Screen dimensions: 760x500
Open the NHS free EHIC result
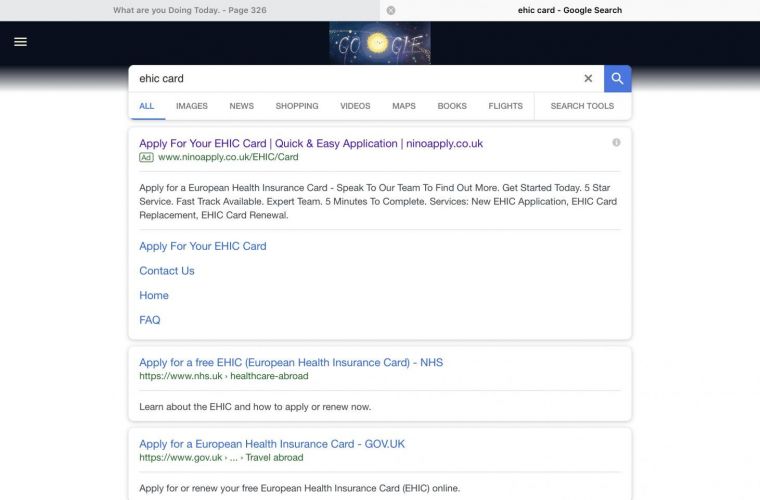click(291, 362)
